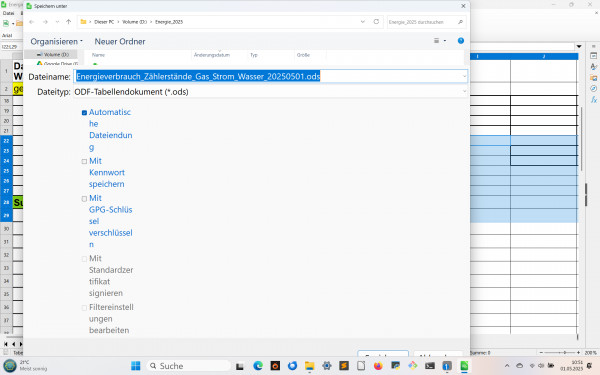Select column I header in Calc
Screen dimensions: 600x375
[x=490, y=57]
